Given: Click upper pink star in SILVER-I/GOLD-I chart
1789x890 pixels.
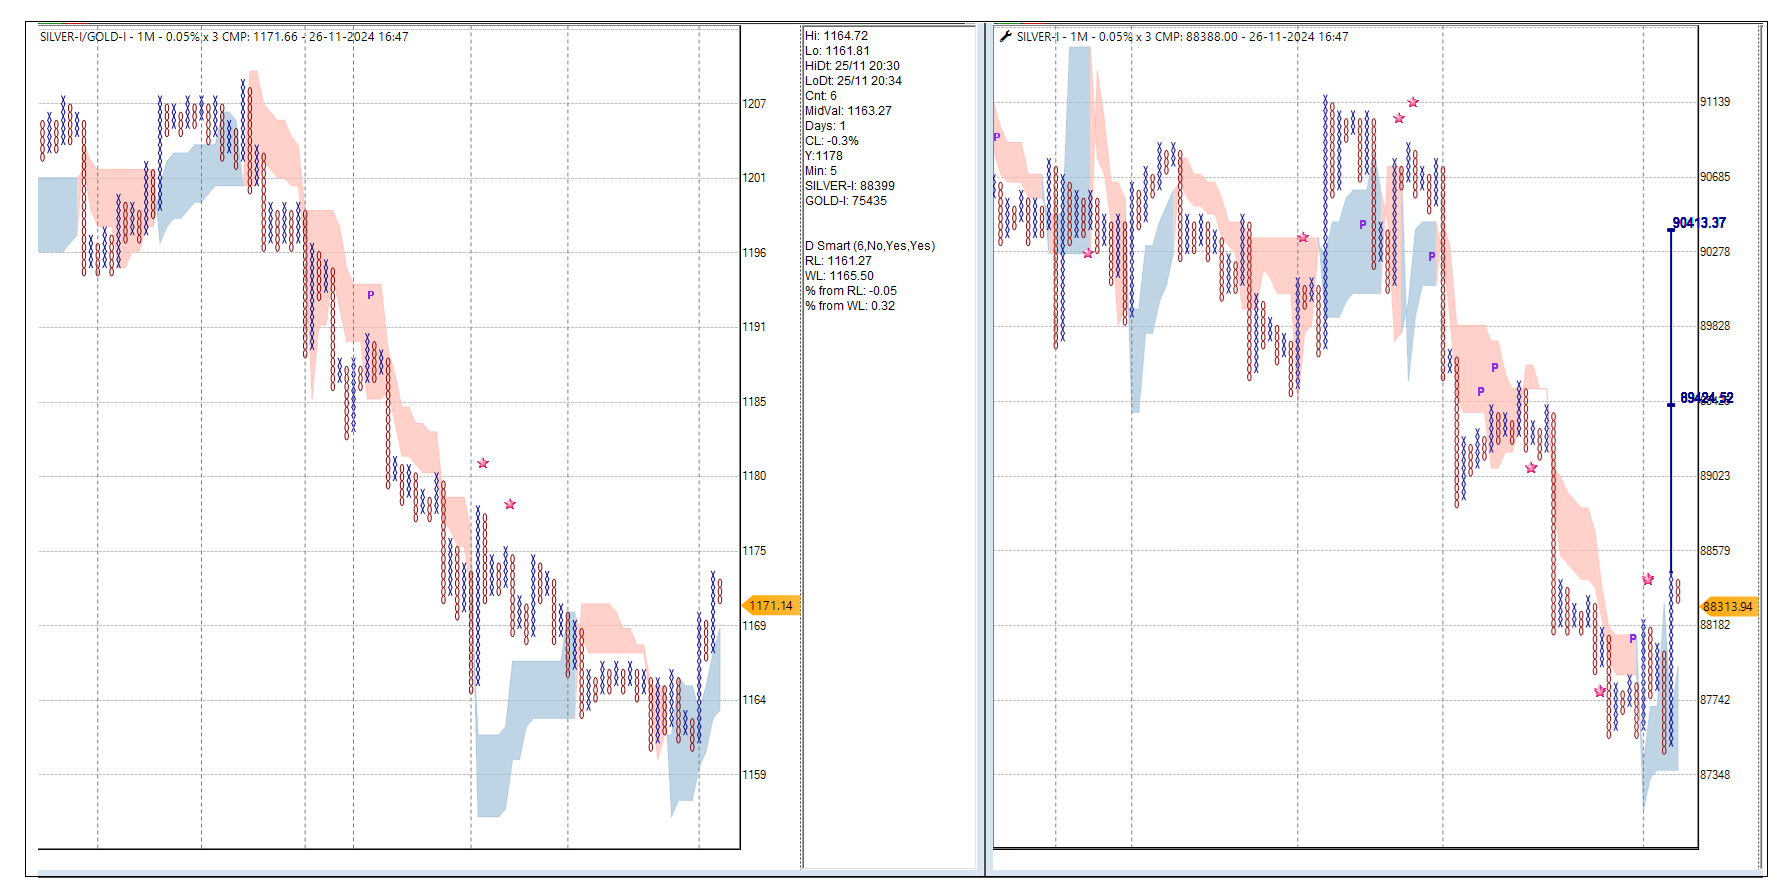Looking at the screenshot, I should [483, 463].
